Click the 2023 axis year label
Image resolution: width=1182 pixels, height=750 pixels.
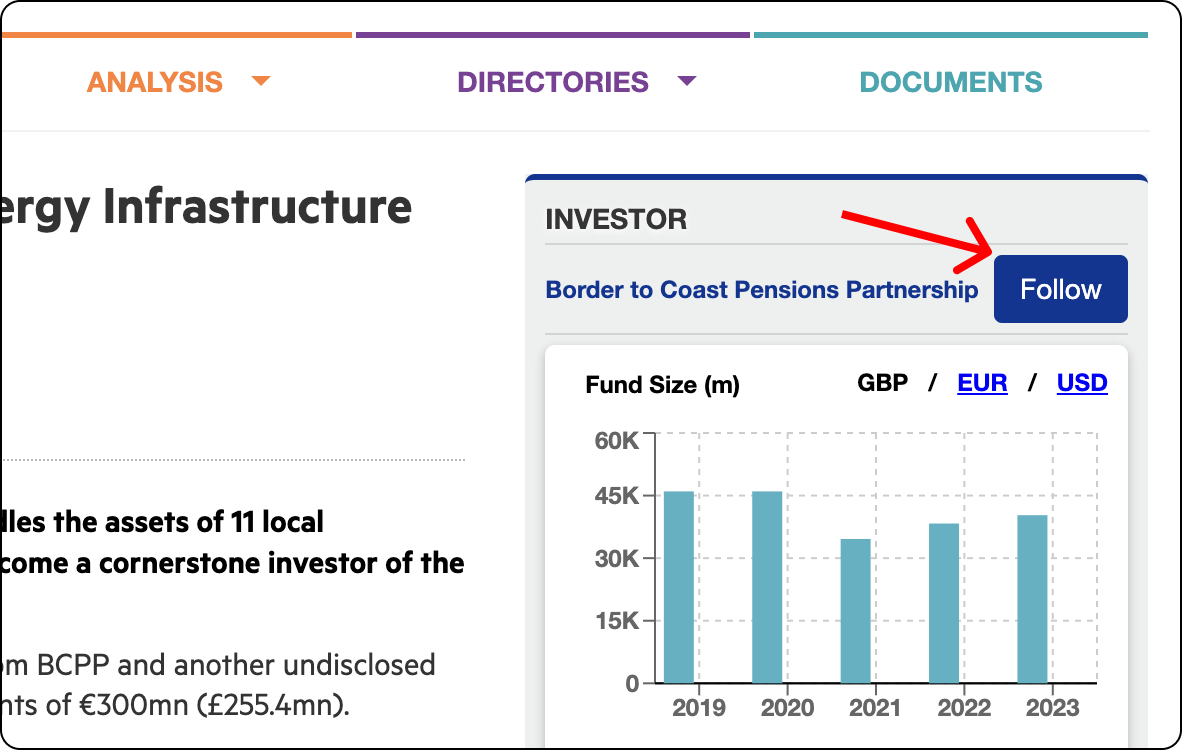pyautogui.click(x=1052, y=708)
